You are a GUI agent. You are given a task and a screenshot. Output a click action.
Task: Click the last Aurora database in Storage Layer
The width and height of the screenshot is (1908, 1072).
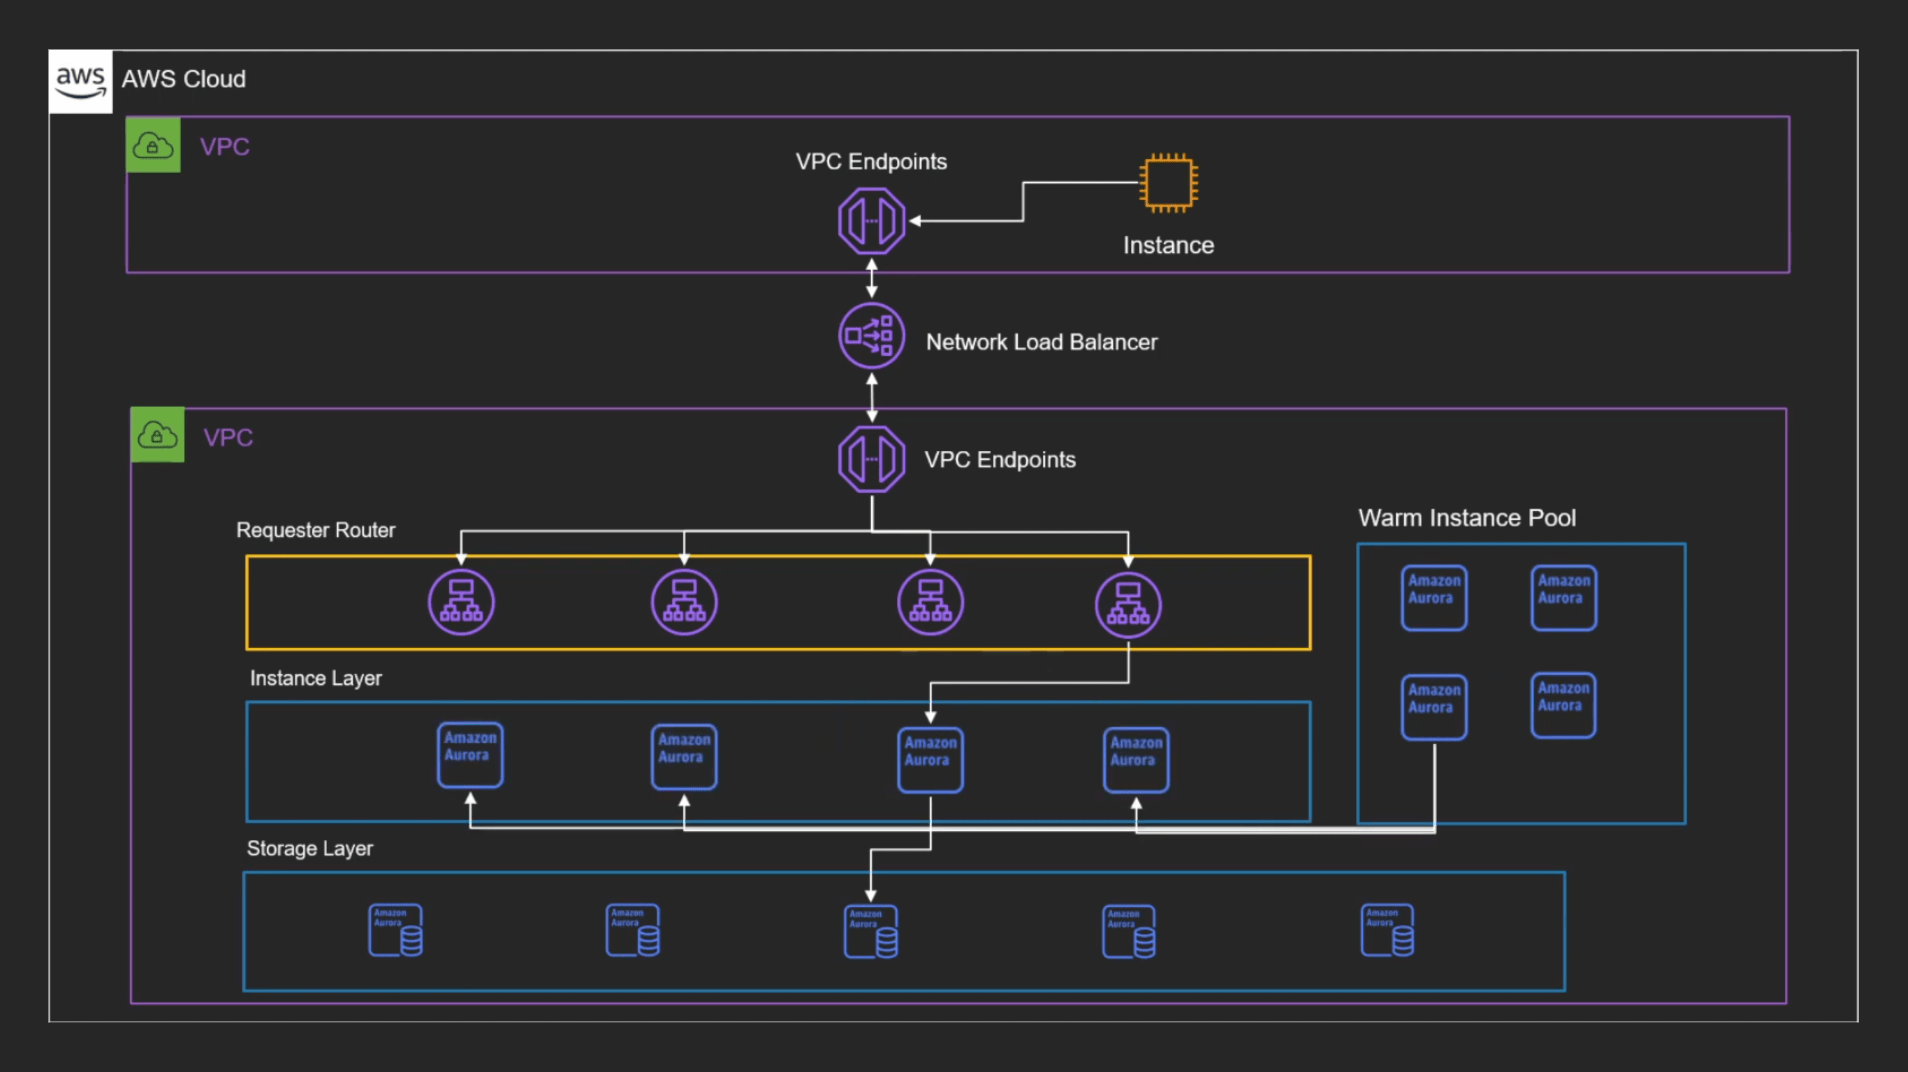(1387, 930)
